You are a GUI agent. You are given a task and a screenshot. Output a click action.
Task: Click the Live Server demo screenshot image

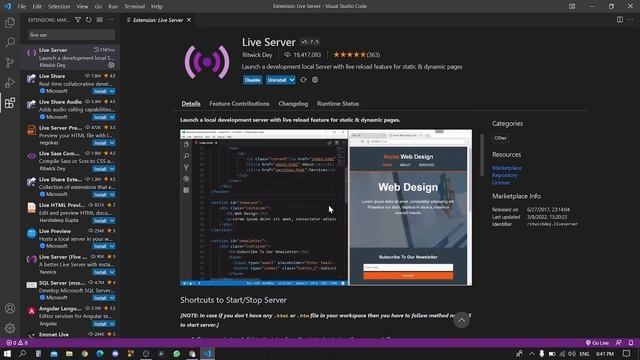(326, 208)
